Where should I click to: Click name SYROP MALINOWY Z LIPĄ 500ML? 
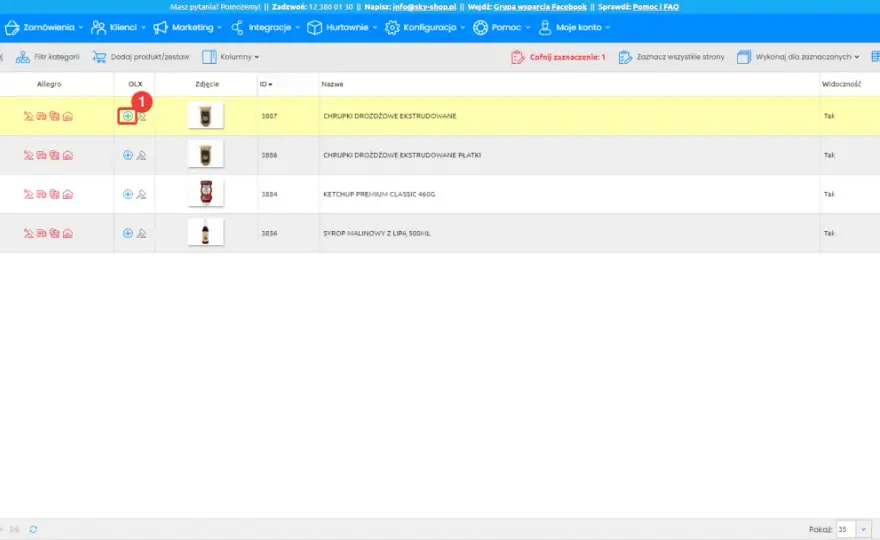tap(377, 233)
